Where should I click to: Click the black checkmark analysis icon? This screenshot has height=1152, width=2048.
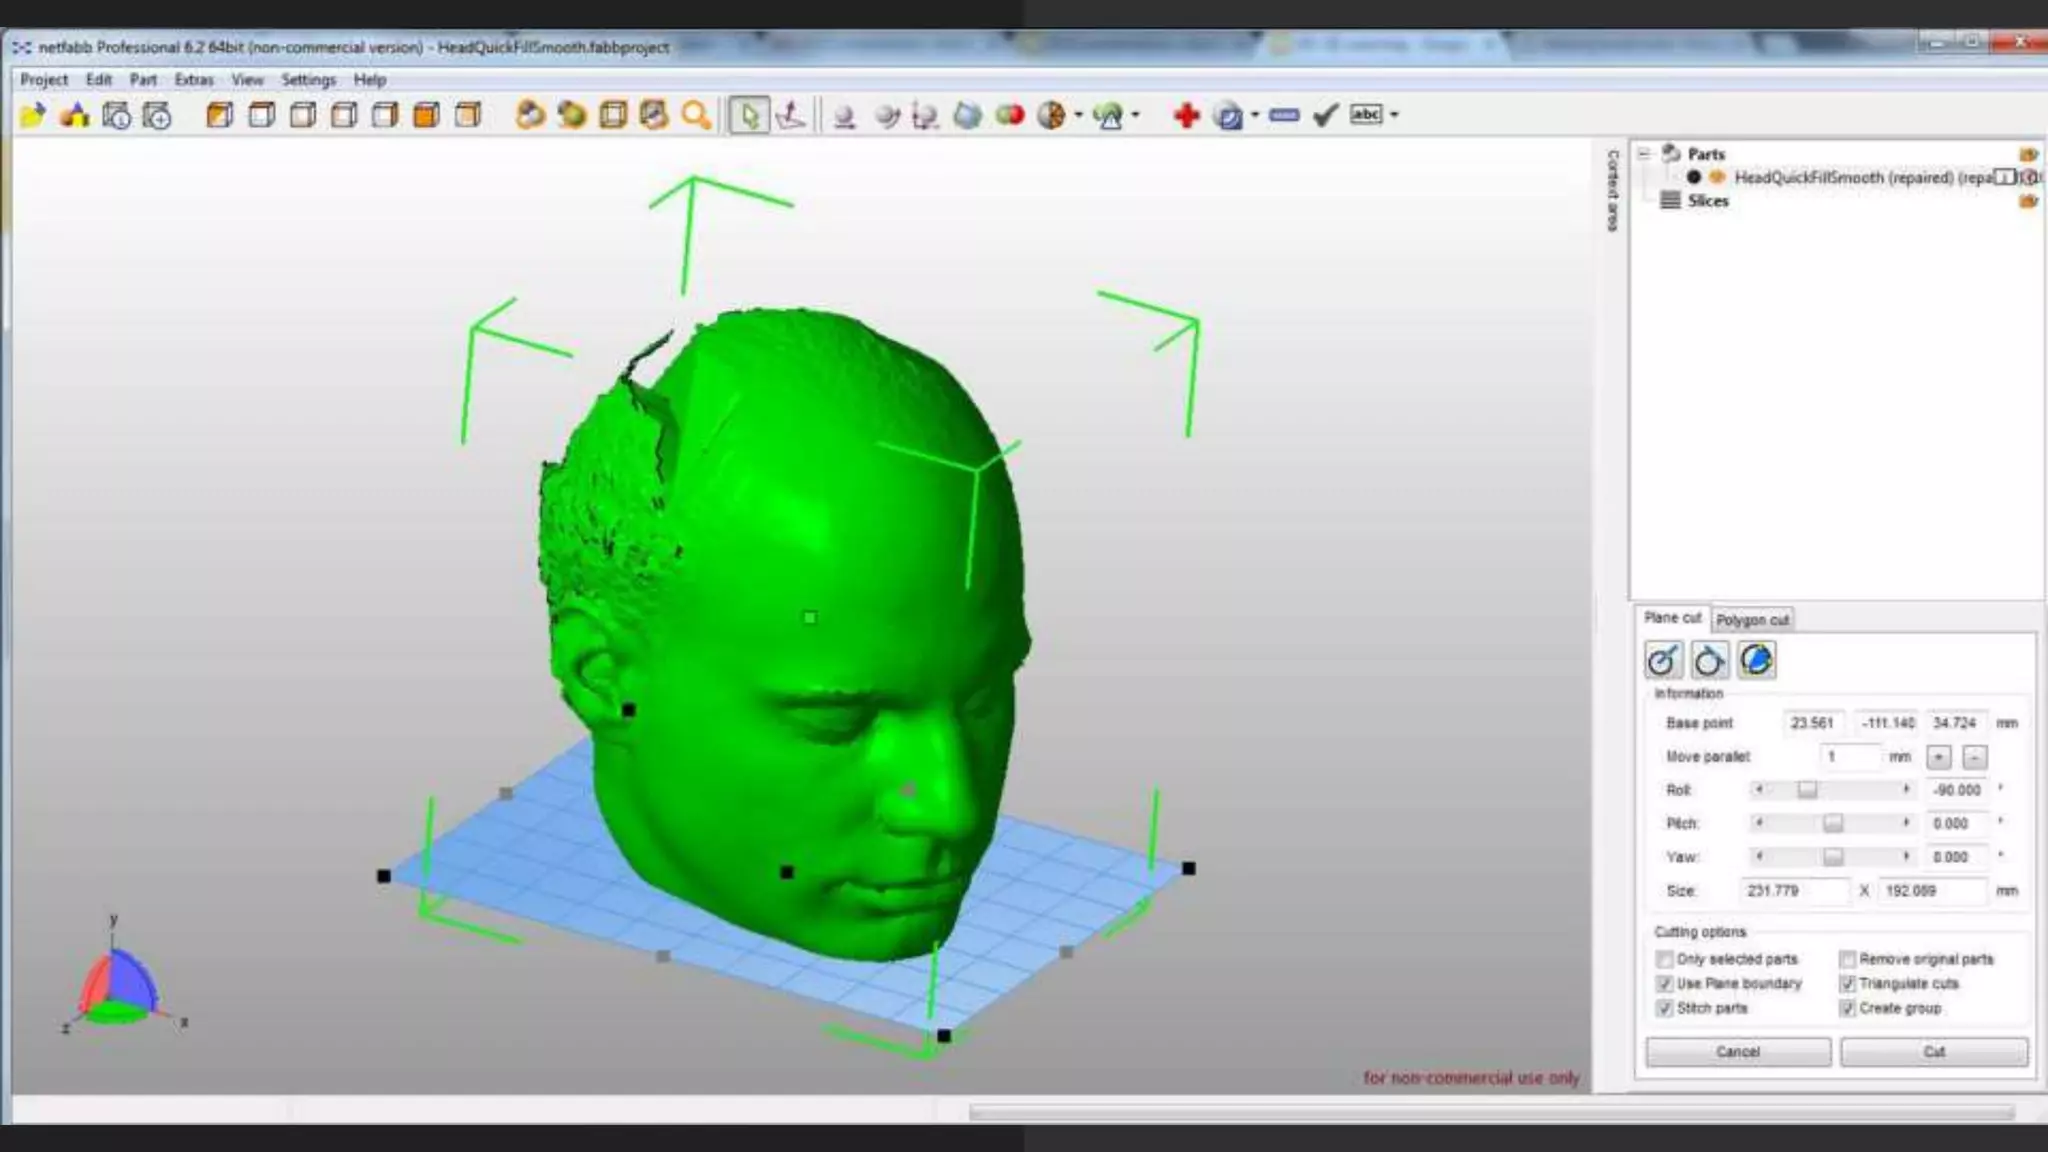pos(1325,116)
